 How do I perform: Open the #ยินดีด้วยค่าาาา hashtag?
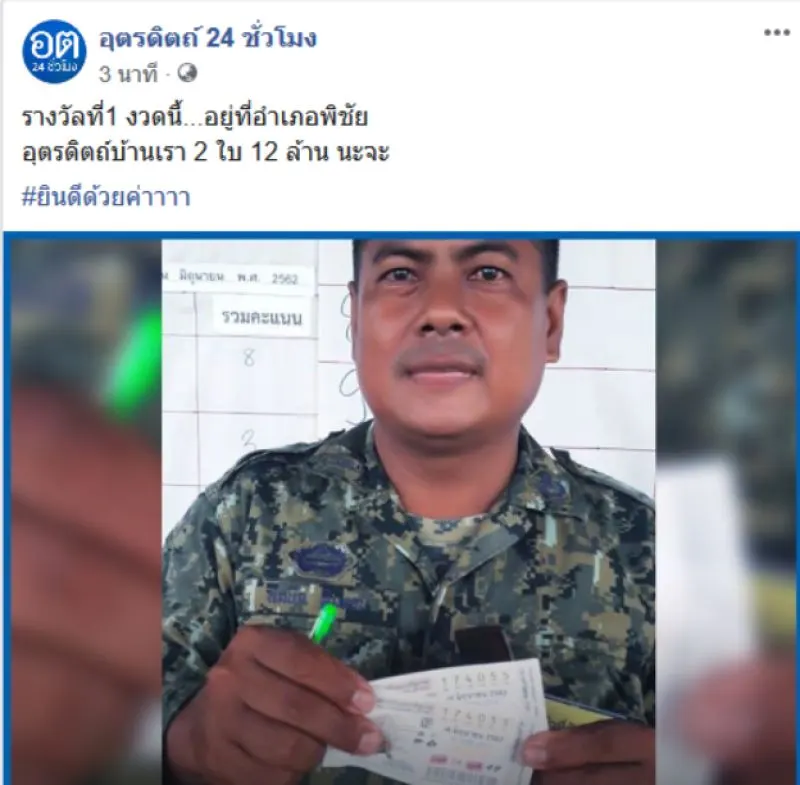point(106,197)
